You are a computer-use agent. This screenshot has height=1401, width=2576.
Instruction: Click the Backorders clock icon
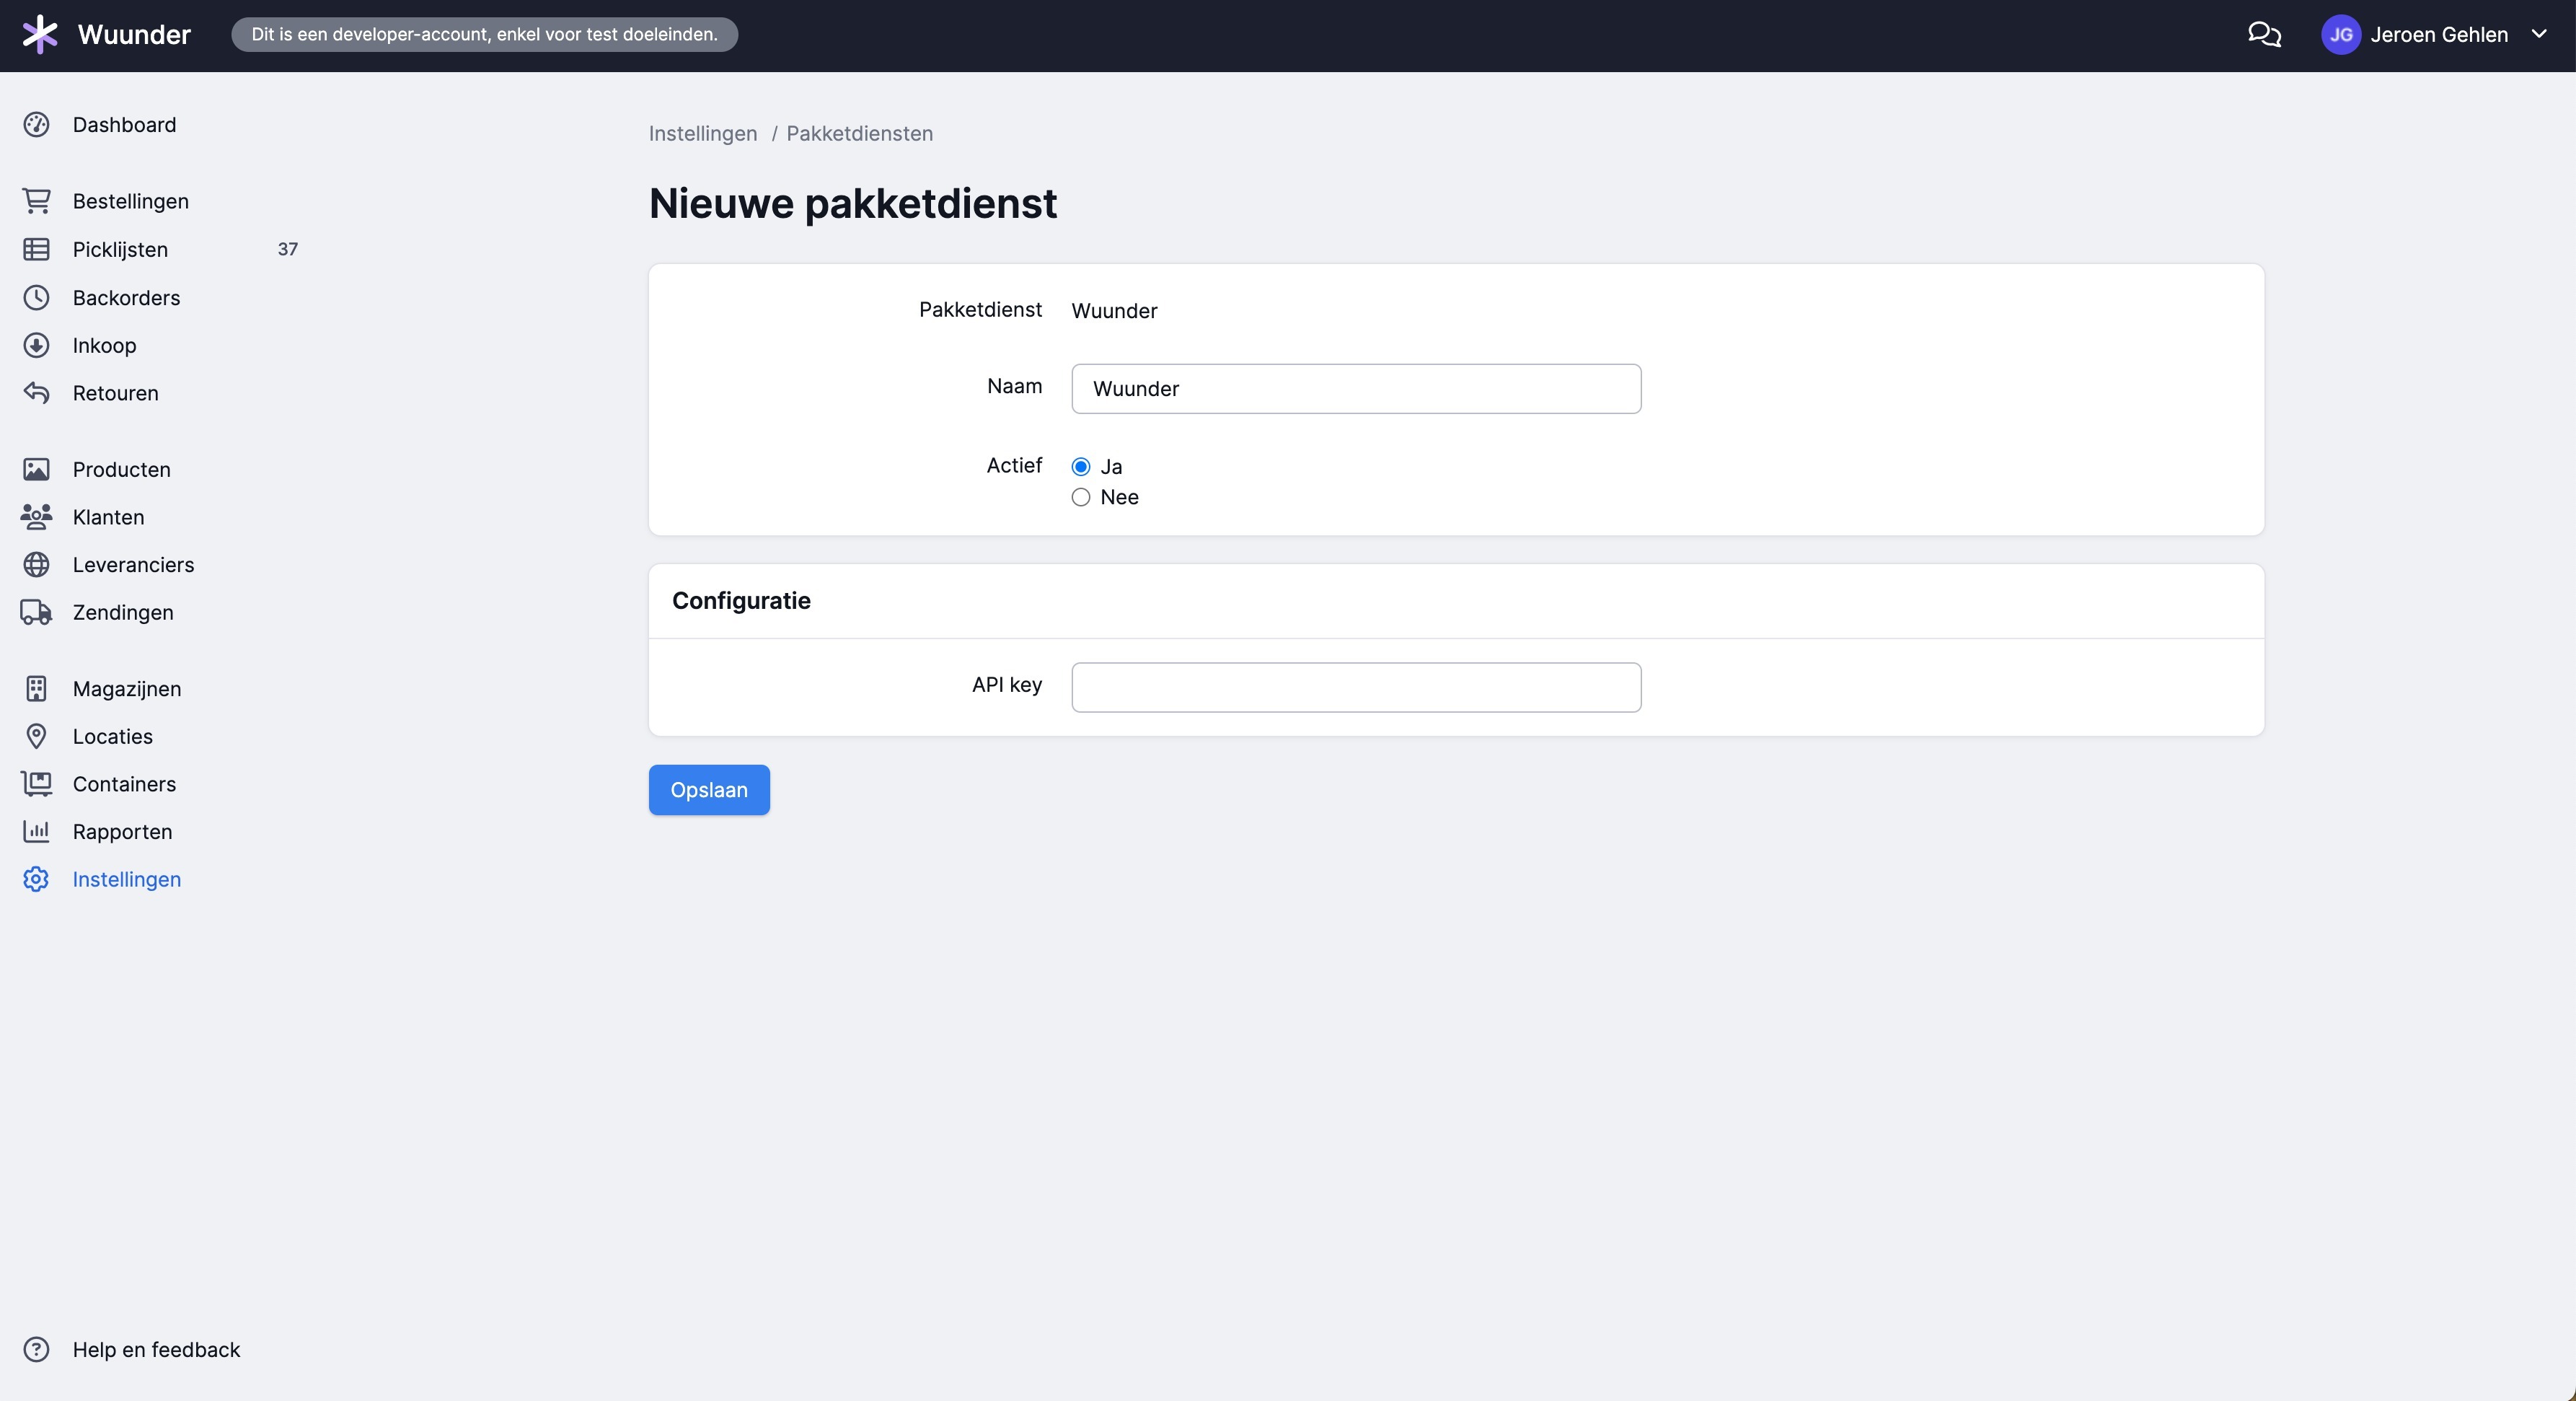(36, 297)
